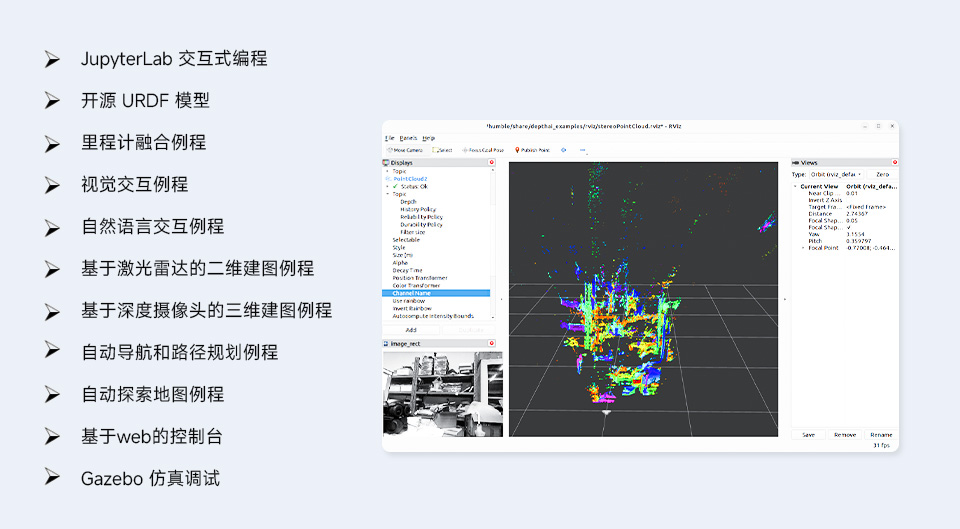Activate the Select tool in toolbar
Screen dimensions: 960x529
(442, 150)
